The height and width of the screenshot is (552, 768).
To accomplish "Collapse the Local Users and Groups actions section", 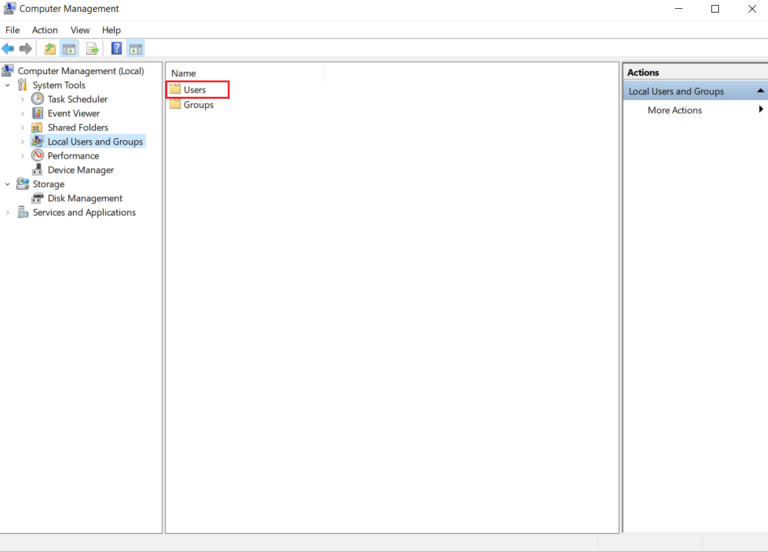I will 760,91.
